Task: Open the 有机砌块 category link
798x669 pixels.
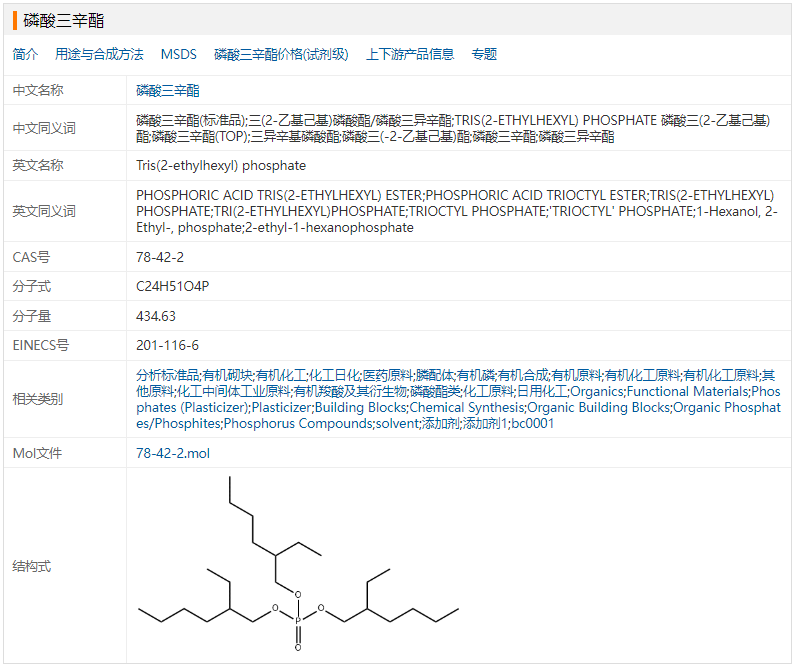Action: point(227,375)
